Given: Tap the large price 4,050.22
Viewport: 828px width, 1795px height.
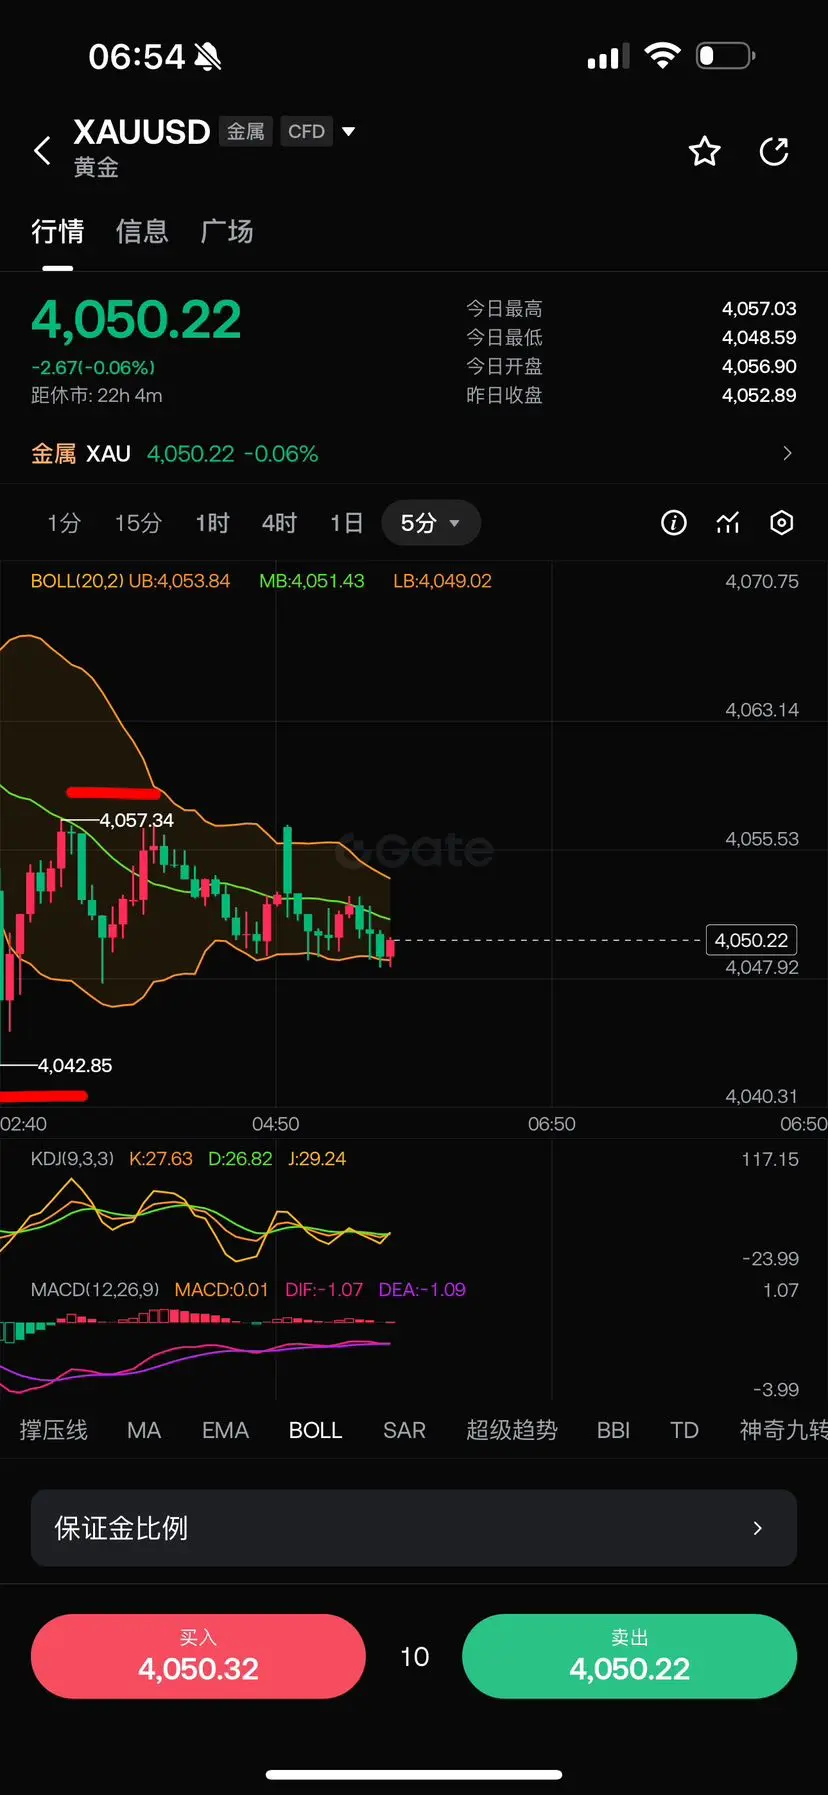Looking at the screenshot, I should 136,320.
